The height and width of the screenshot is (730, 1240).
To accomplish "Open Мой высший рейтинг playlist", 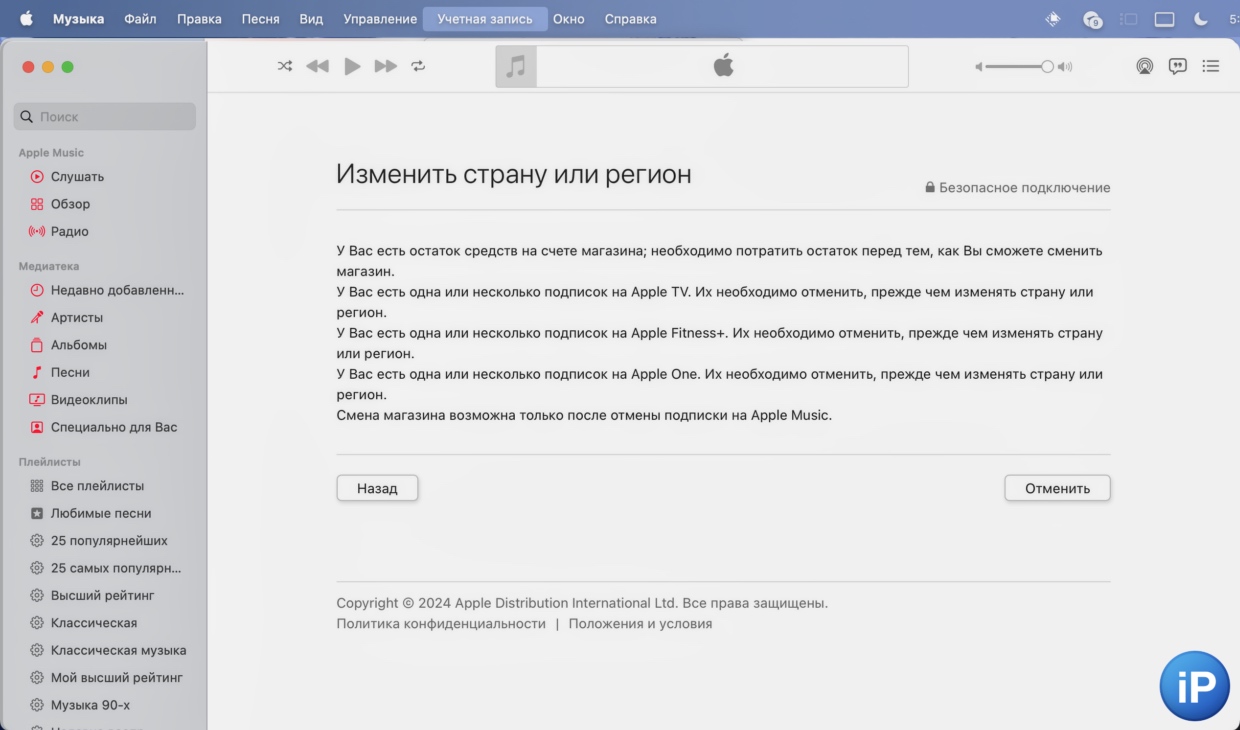I will (105, 678).
